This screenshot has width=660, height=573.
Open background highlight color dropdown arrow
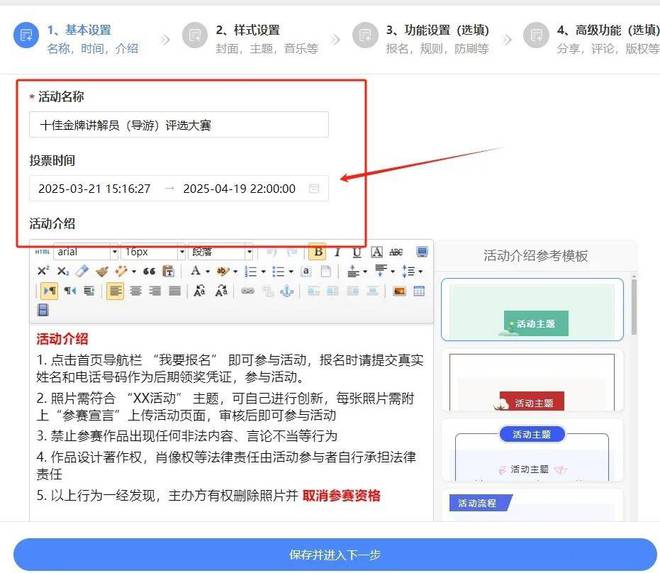pos(235,272)
